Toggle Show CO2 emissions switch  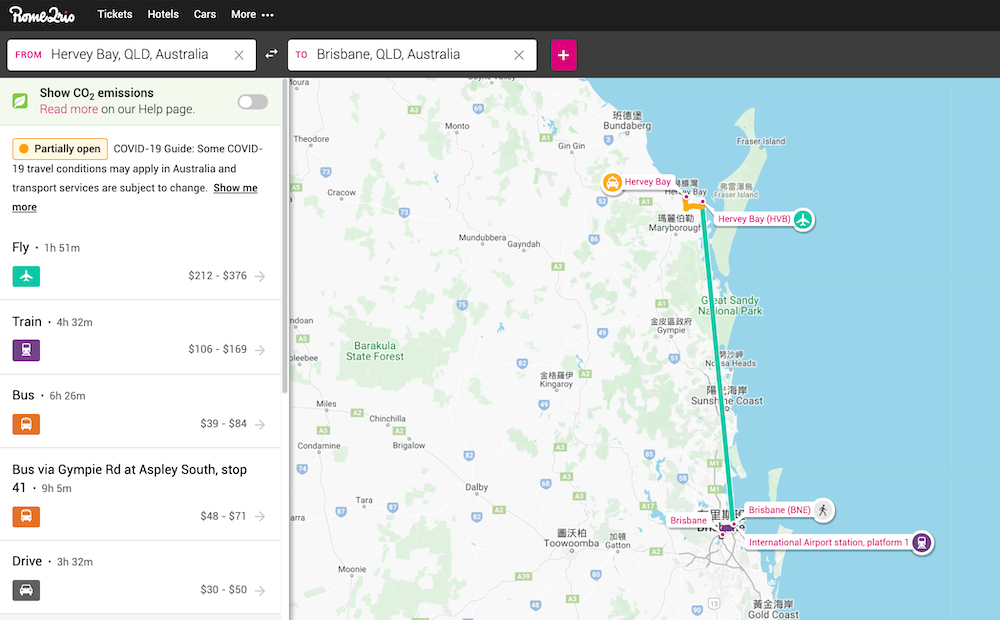point(253,101)
